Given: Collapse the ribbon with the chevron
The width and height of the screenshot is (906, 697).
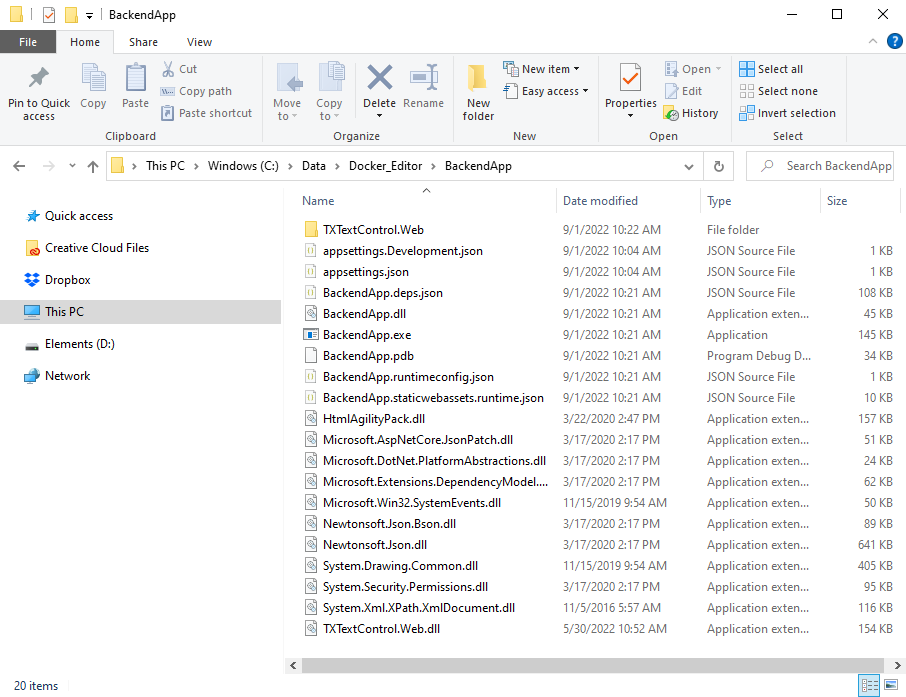Looking at the screenshot, I should point(872,41).
